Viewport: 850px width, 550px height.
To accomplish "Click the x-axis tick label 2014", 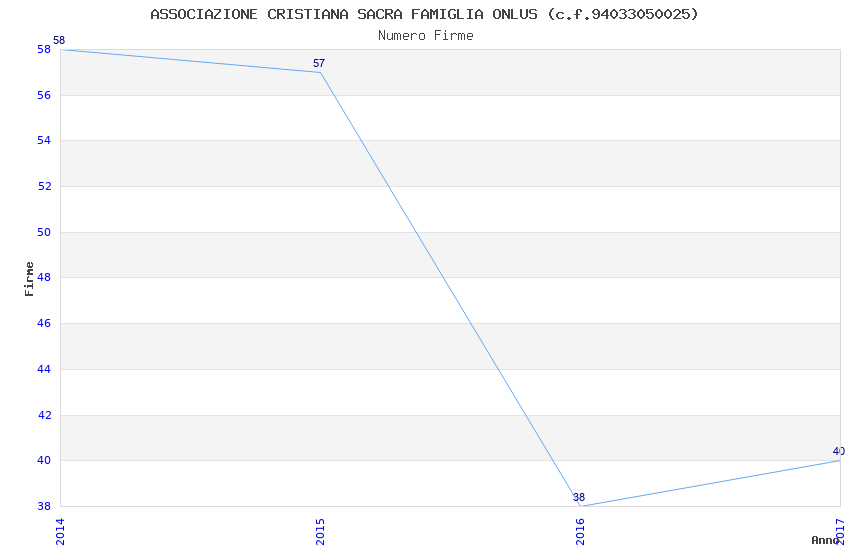I will [x=60, y=532].
